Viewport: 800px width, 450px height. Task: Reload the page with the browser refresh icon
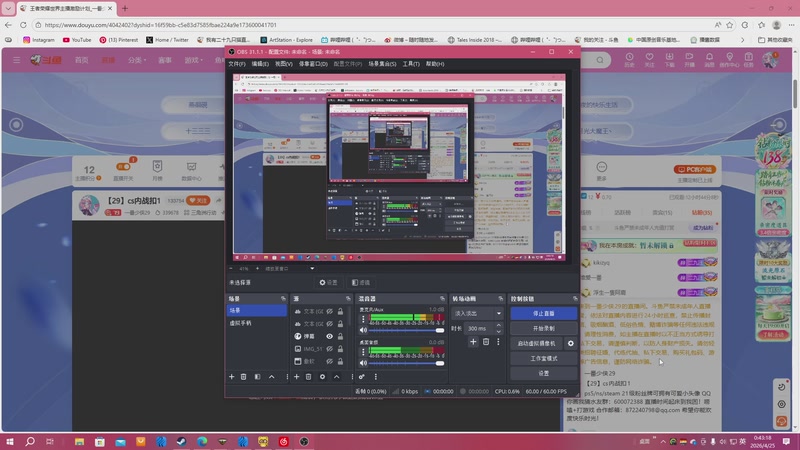[23, 24]
